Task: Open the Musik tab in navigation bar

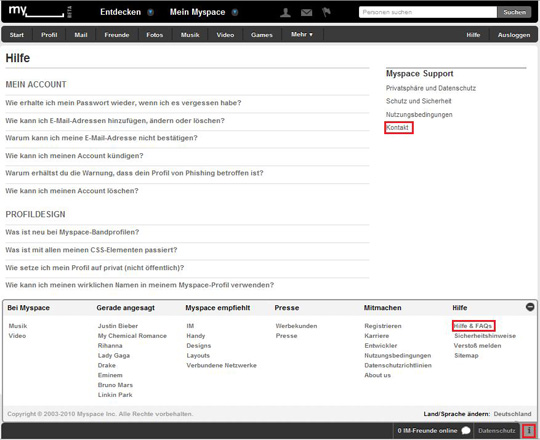Action: [x=190, y=35]
